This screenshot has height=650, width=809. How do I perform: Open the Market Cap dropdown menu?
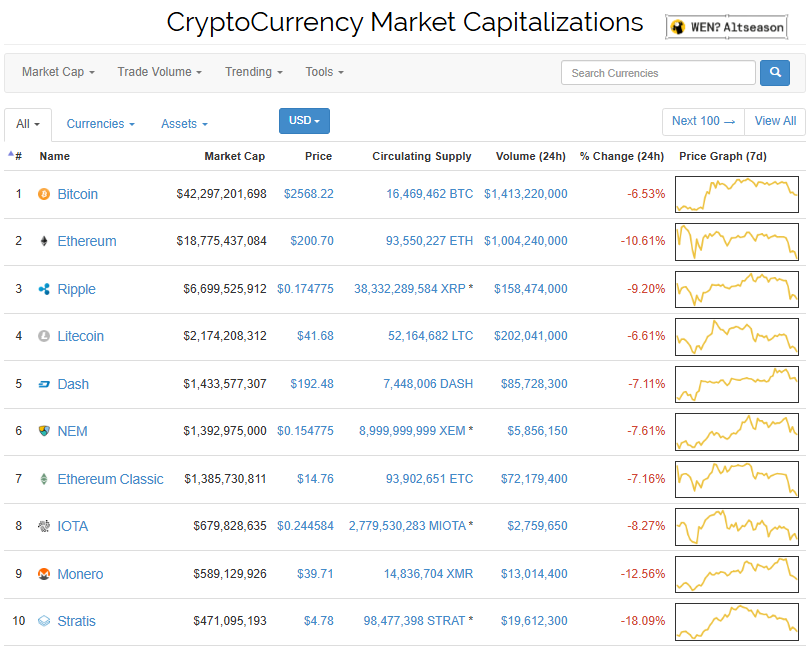pos(58,72)
